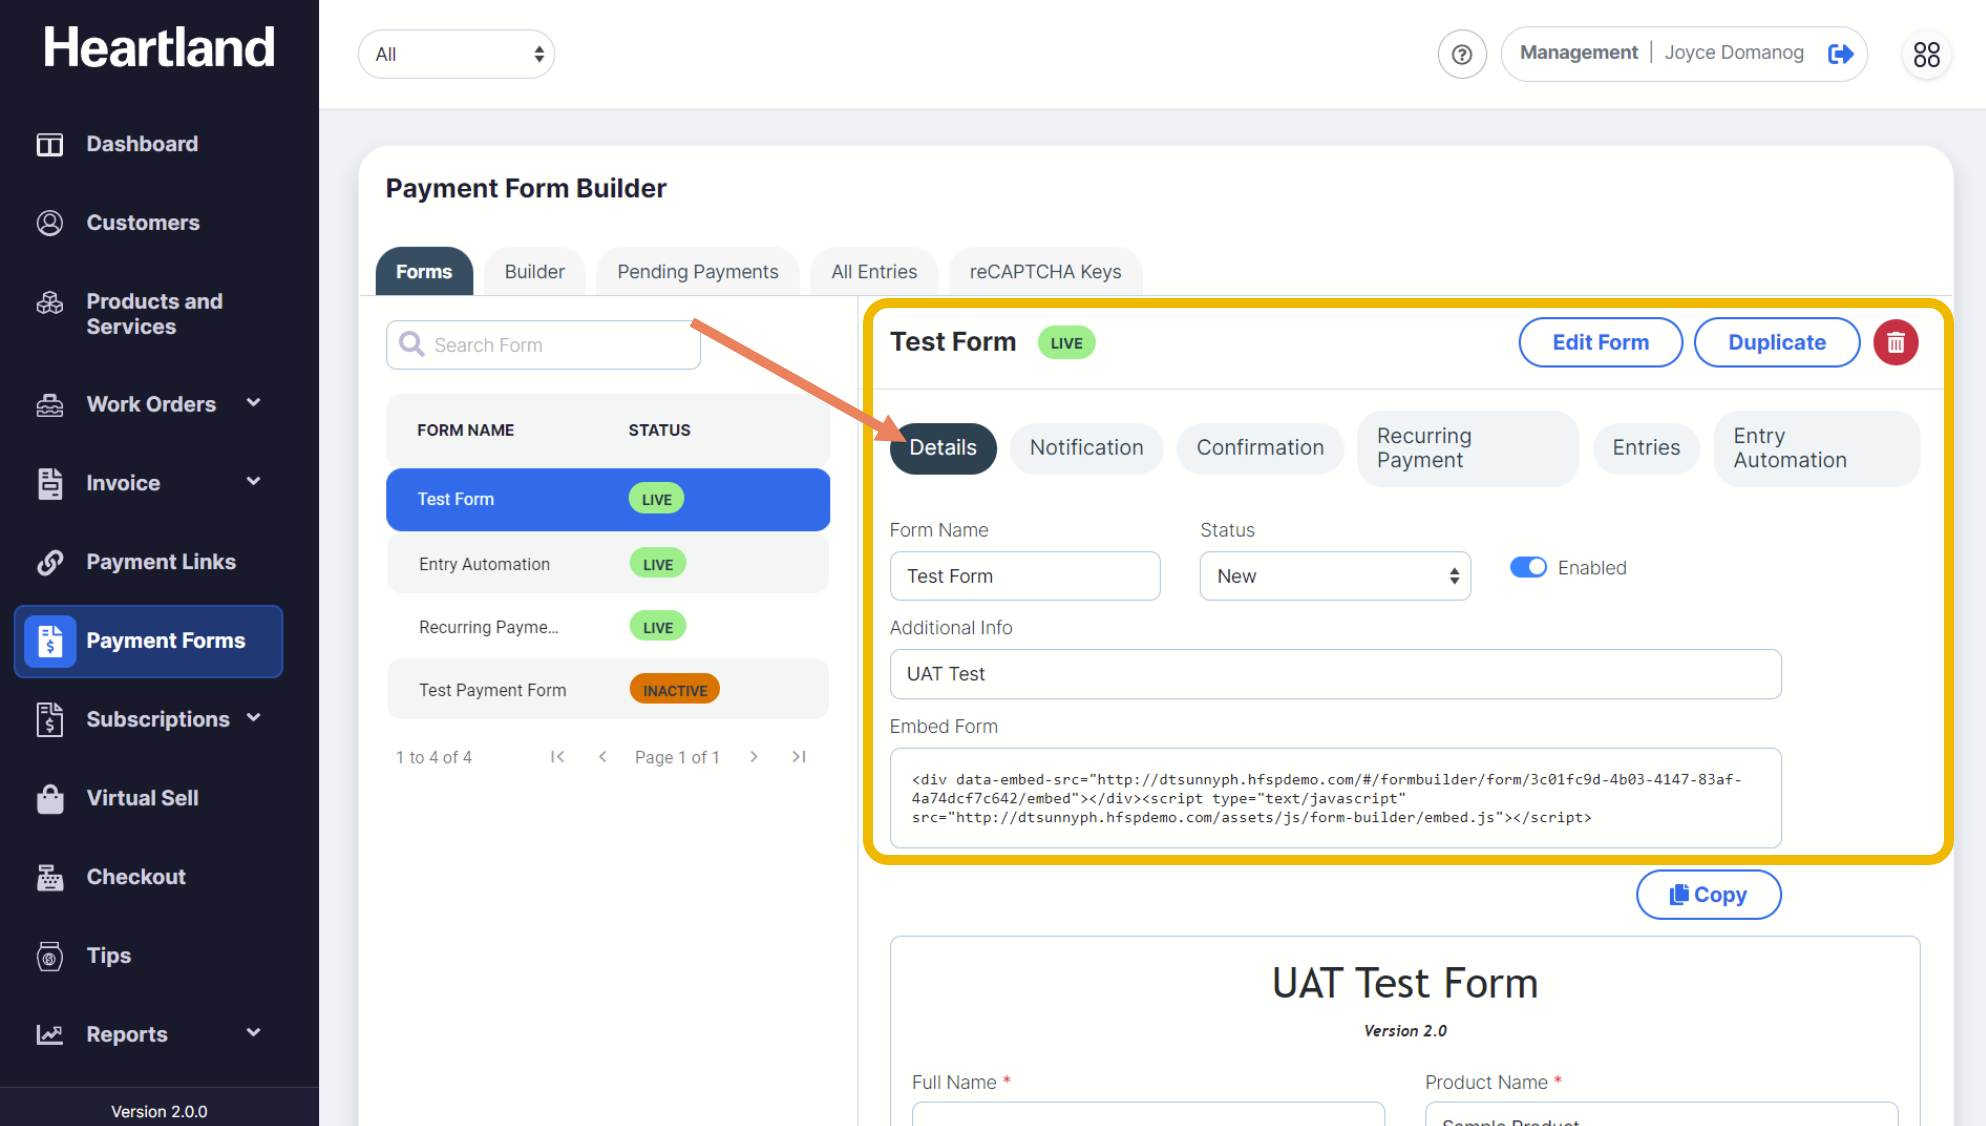
Task: Click the Joyce Domanog user name
Action: 1733,52
